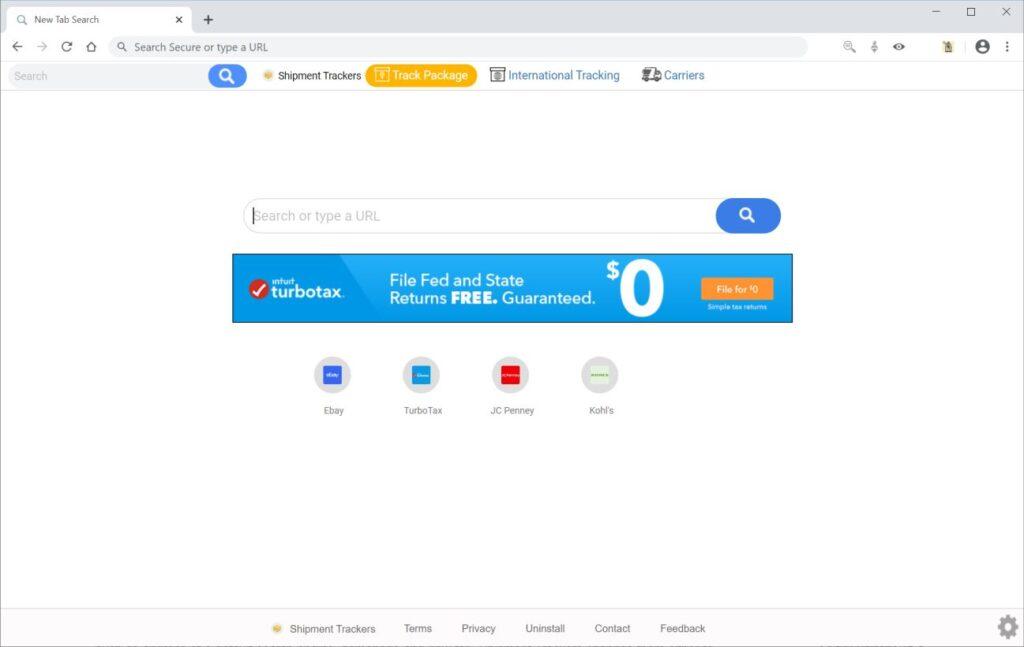The image size is (1024, 647).
Task: Open the Carriers link
Action: [673, 75]
